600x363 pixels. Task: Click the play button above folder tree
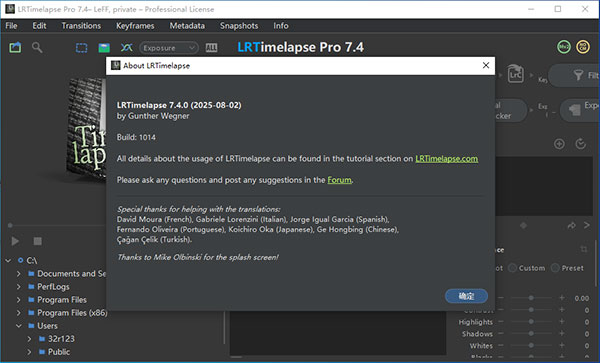tap(15, 241)
